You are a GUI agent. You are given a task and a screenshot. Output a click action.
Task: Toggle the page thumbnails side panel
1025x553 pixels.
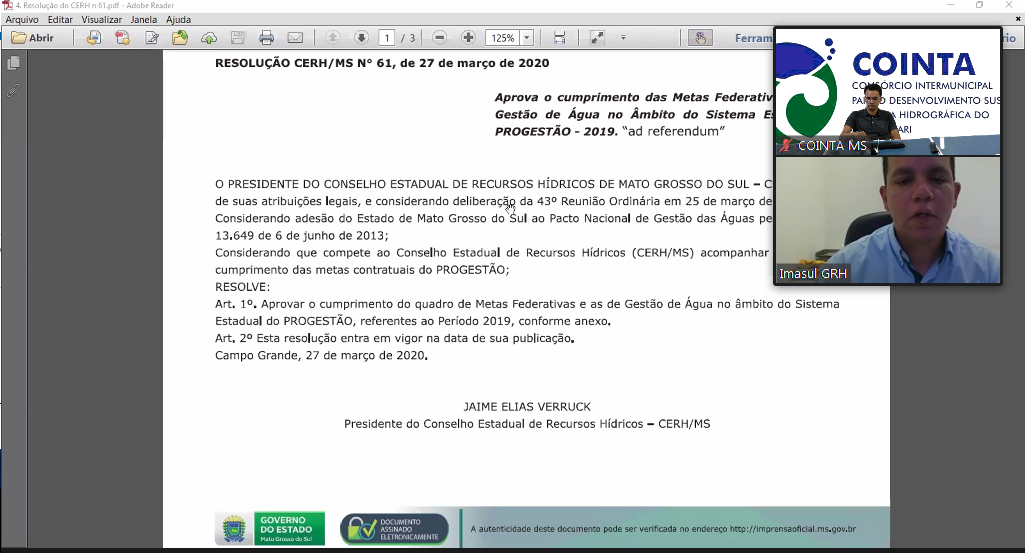coord(14,63)
